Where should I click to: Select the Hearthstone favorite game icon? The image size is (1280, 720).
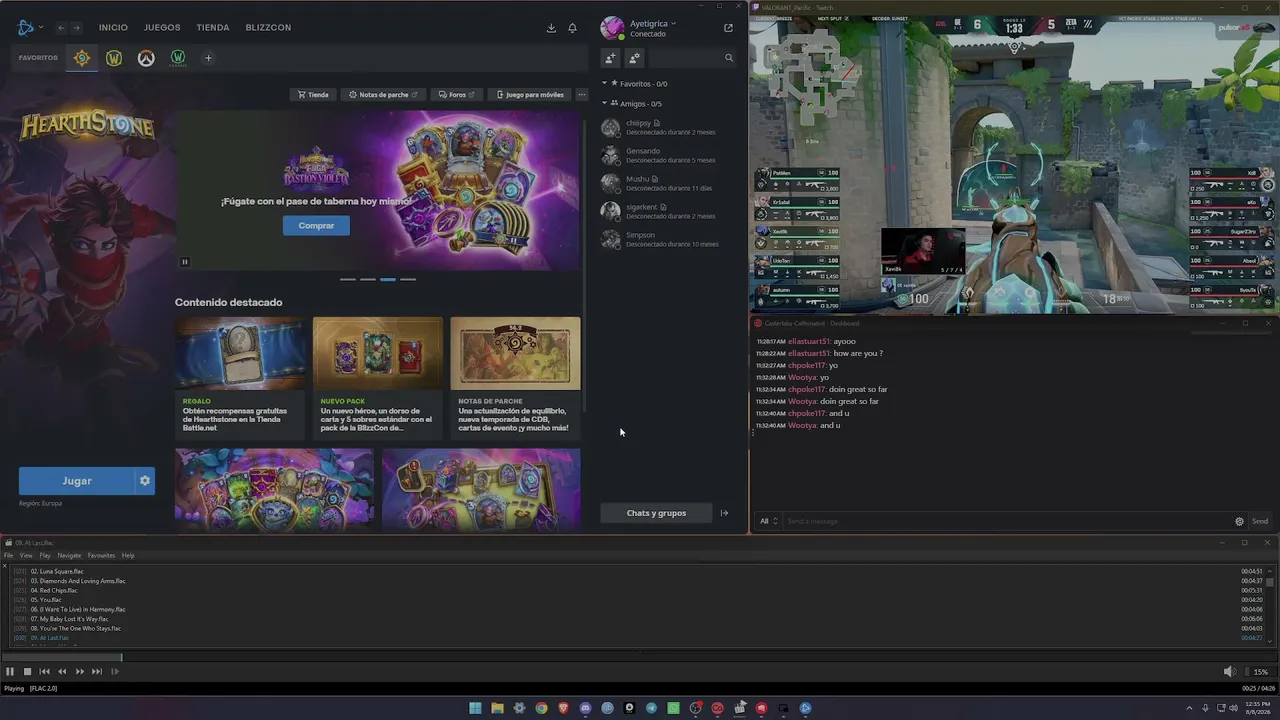[82, 58]
